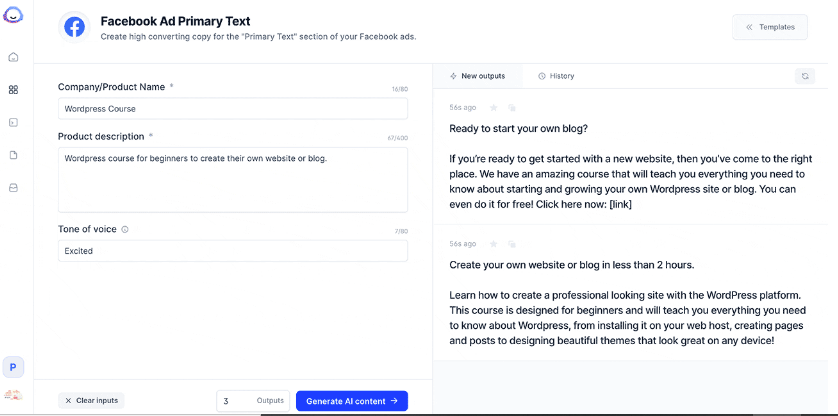Star the 'Ready to start your own blog?' output
Viewport: 838px width, 416px height.
[494, 108]
